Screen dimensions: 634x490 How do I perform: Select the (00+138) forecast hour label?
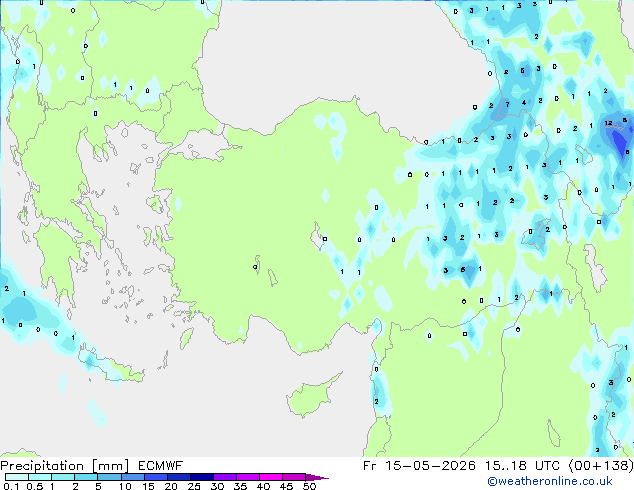click(x=601, y=466)
